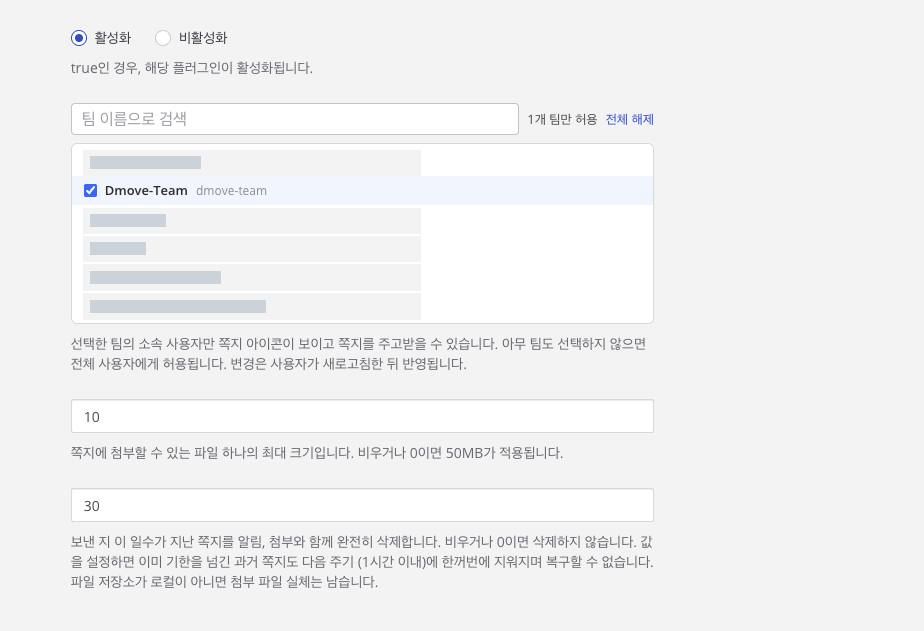Select the 활성화 radio button
Screen dimensions: 924x631
[79, 38]
